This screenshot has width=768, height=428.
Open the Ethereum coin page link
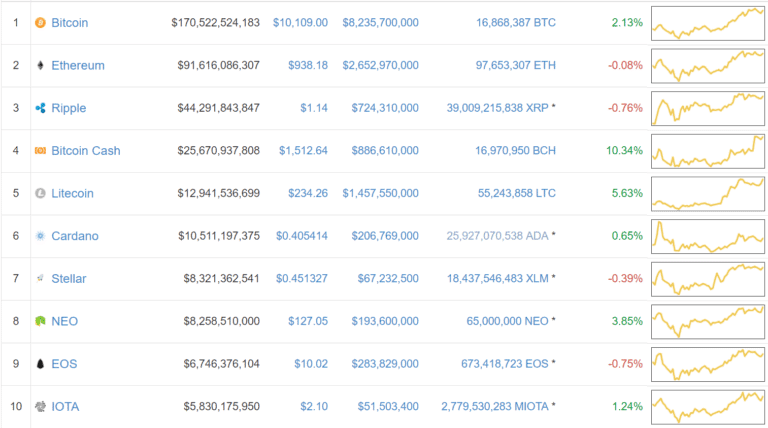[x=78, y=65]
